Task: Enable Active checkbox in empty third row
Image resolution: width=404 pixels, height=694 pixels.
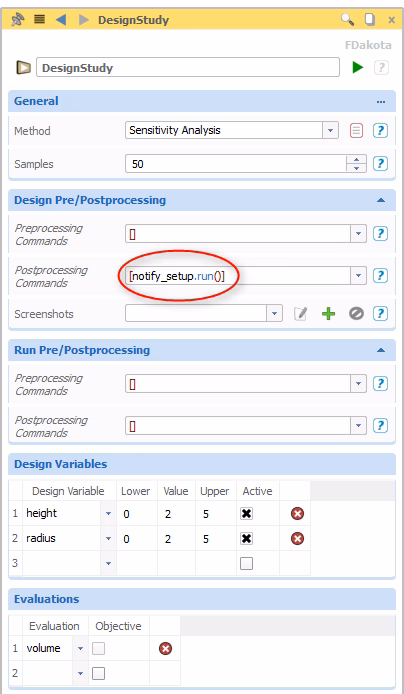Action: point(246,563)
